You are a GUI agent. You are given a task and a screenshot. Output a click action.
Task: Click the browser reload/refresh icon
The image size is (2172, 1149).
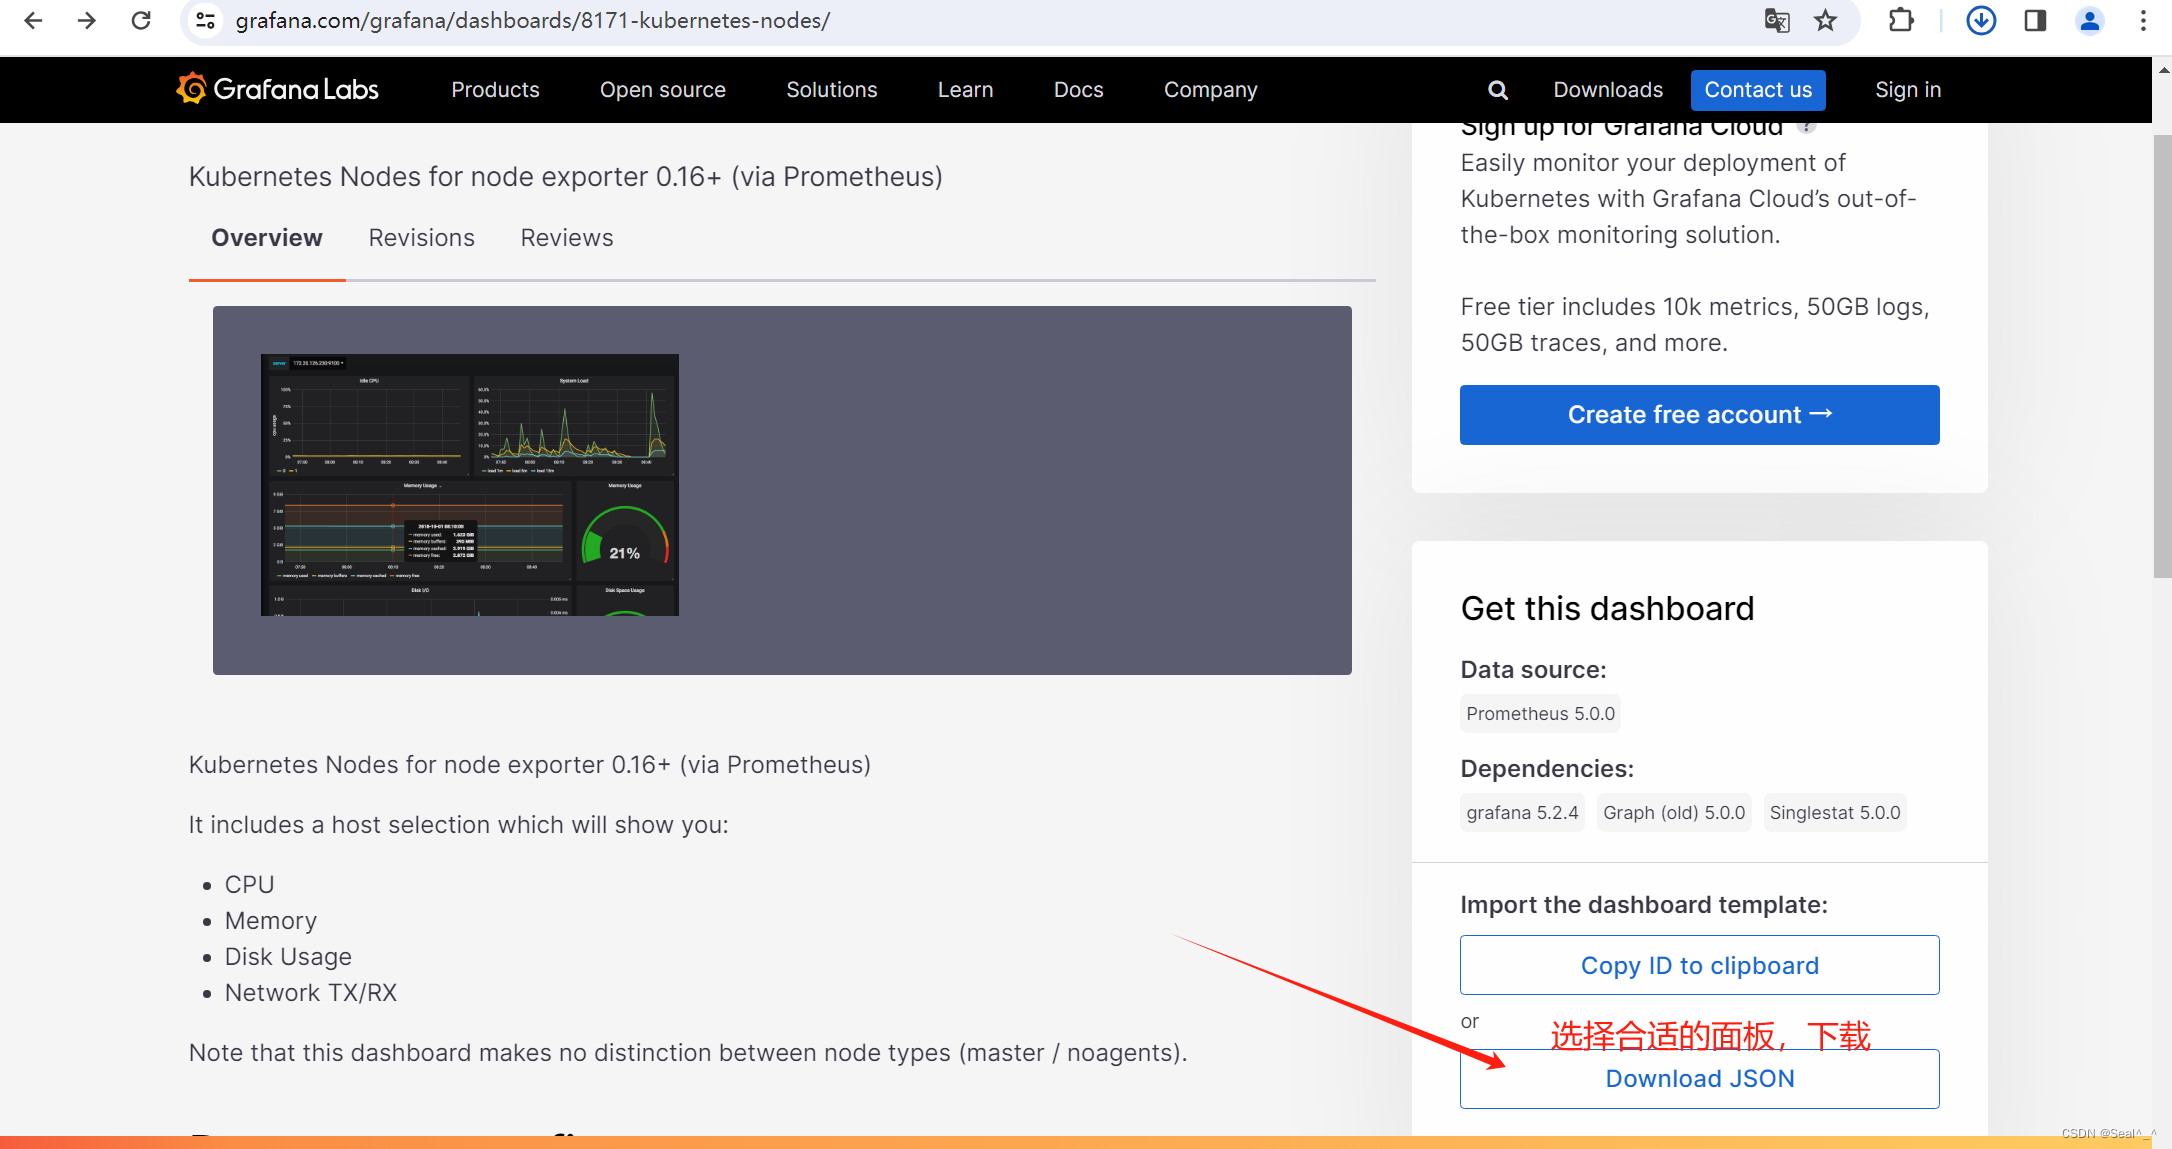(x=141, y=22)
